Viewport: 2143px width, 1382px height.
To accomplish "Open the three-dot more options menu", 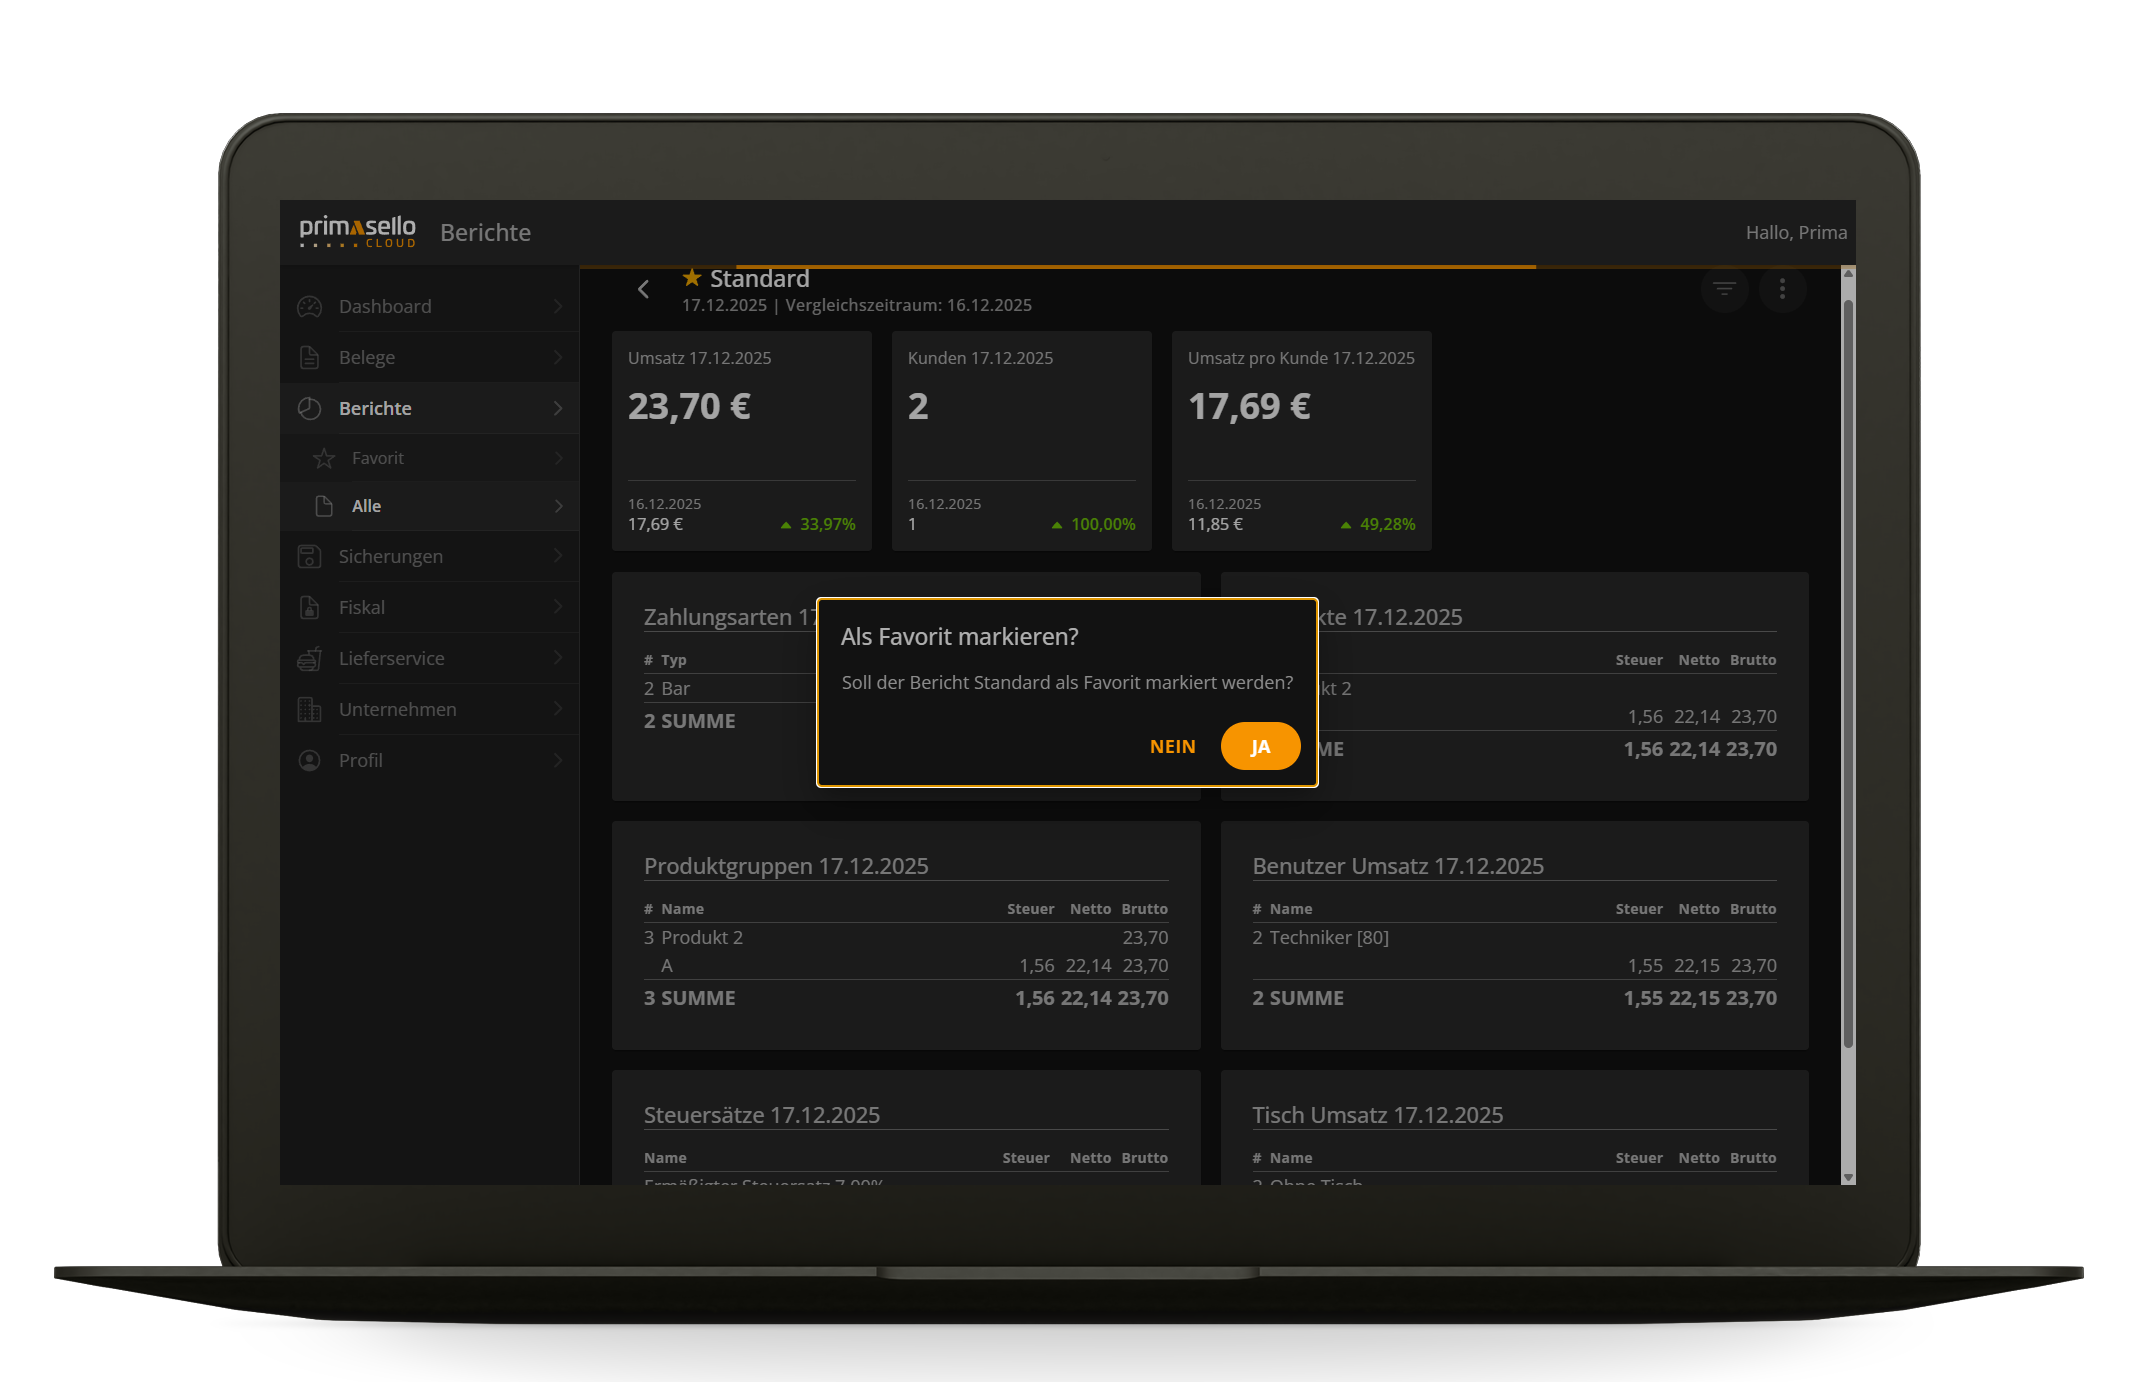I will coord(1782,289).
